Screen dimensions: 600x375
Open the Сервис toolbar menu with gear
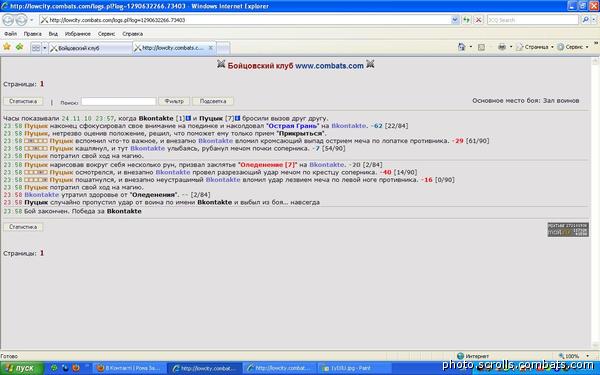573,47
